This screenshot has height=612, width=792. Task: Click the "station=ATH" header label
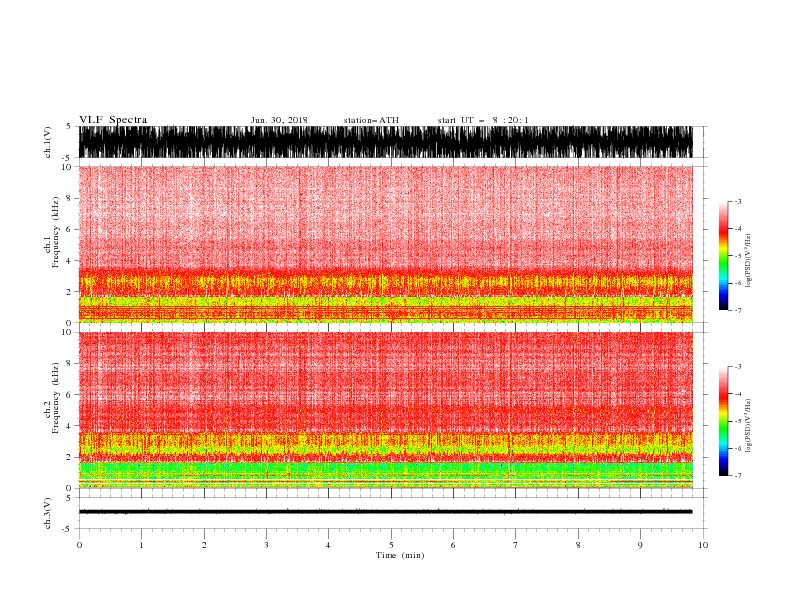coord(371,120)
